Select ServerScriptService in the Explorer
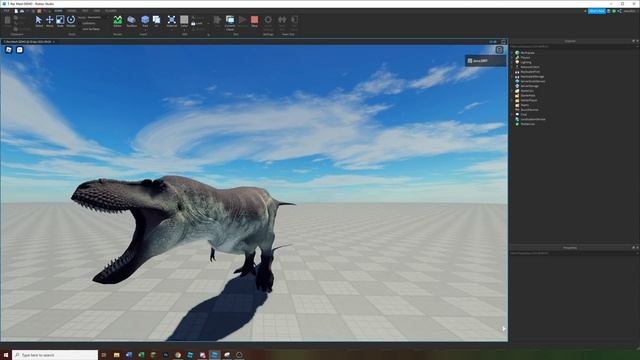640x360 pixels. click(533, 81)
